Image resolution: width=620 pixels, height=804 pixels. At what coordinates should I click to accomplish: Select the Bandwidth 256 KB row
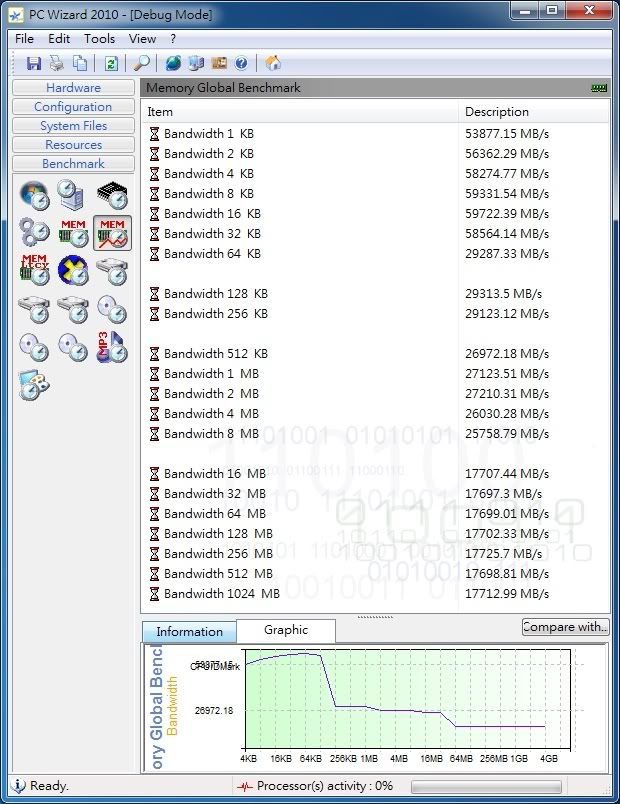click(375, 314)
